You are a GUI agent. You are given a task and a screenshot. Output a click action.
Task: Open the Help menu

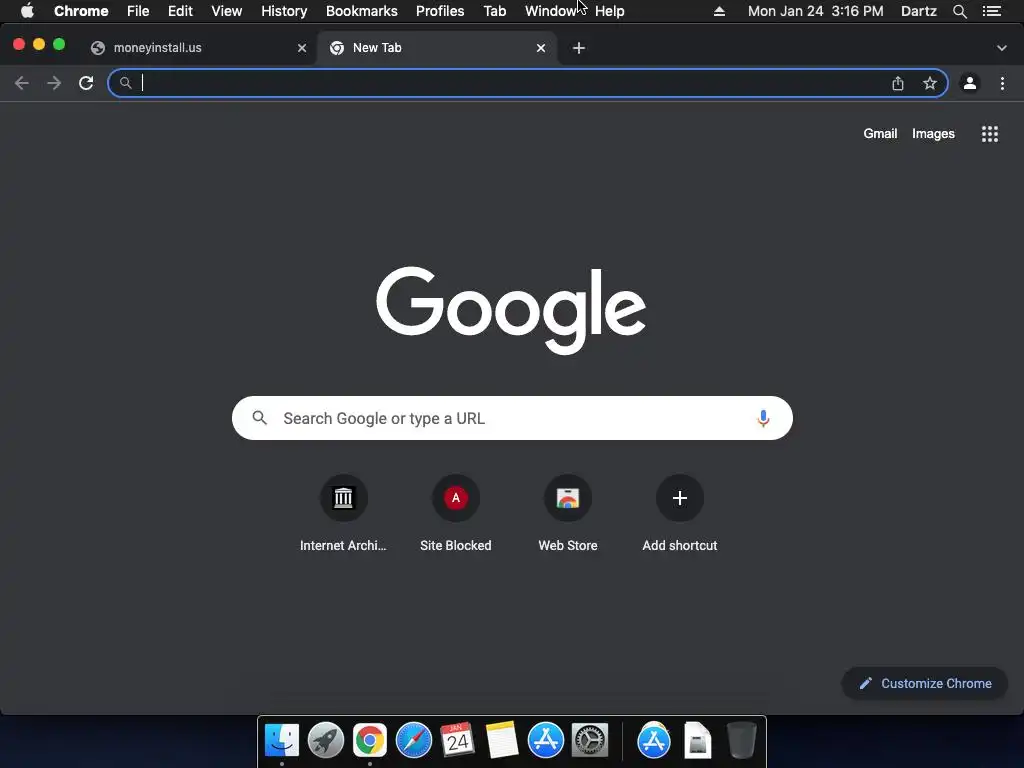[x=609, y=11]
